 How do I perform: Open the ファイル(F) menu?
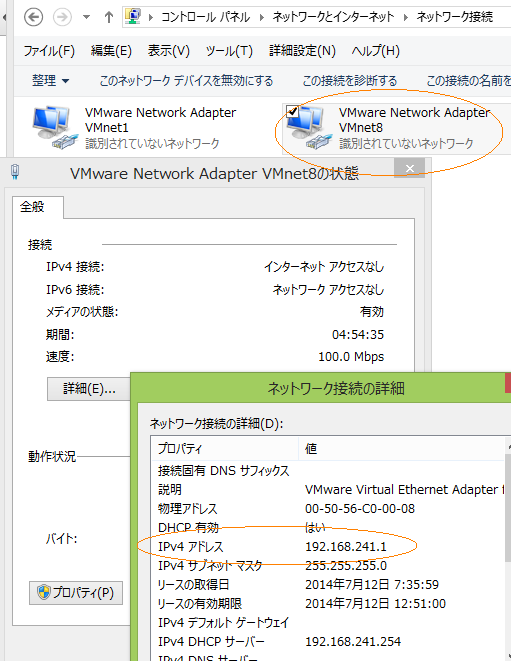49,51
